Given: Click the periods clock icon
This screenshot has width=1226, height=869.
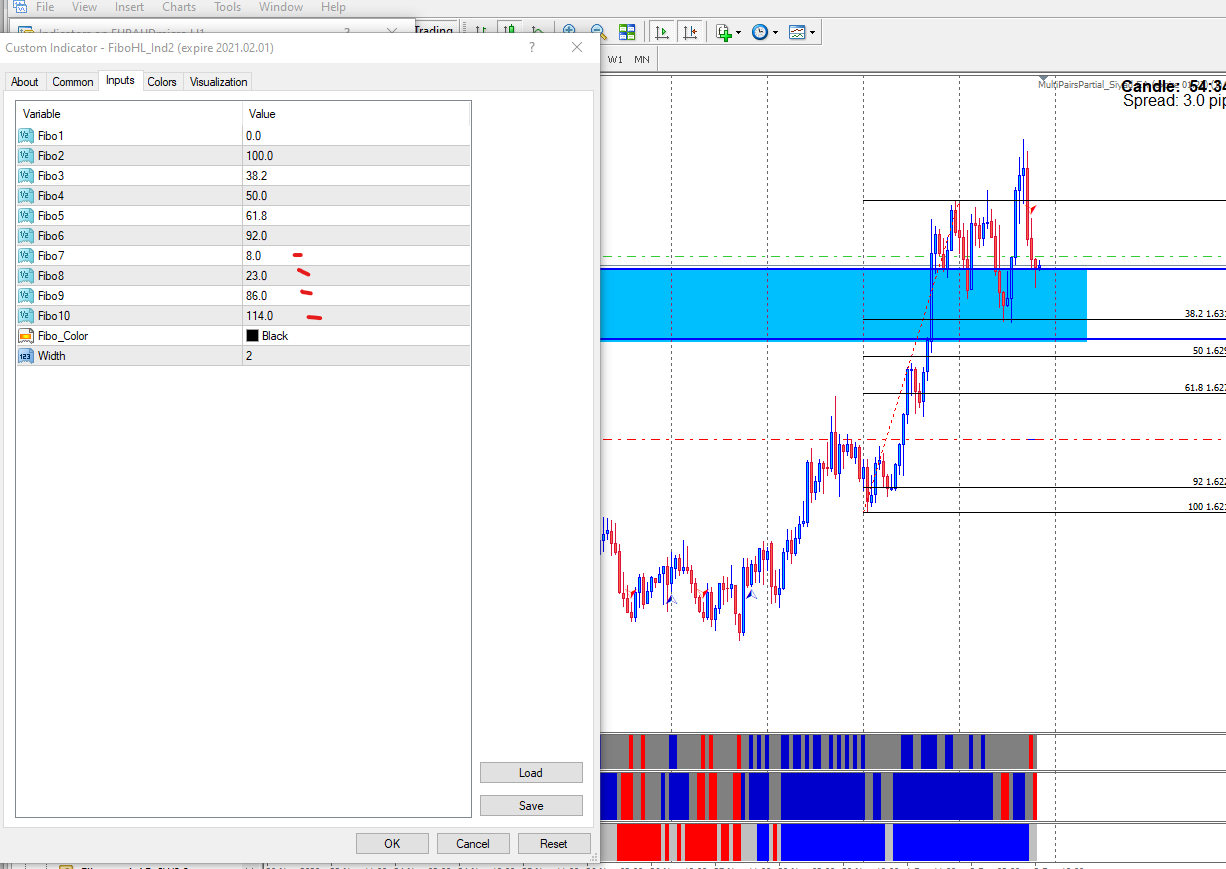Looking at the screenshot, I should click(x=760, y=32).
